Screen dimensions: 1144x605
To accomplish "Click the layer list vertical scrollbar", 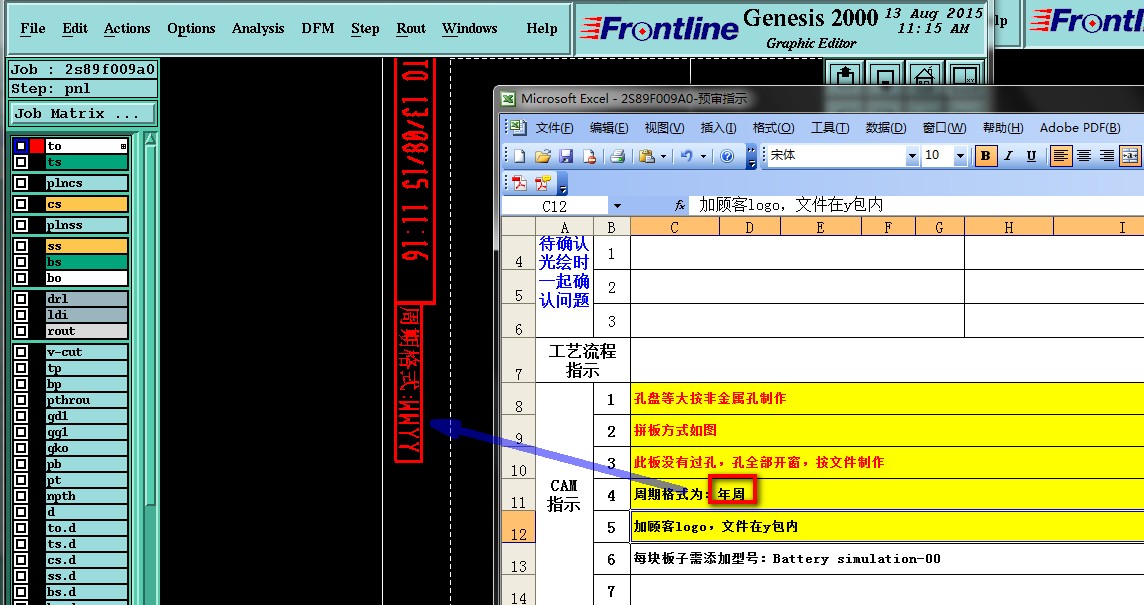I will click(x=150, y=326).
